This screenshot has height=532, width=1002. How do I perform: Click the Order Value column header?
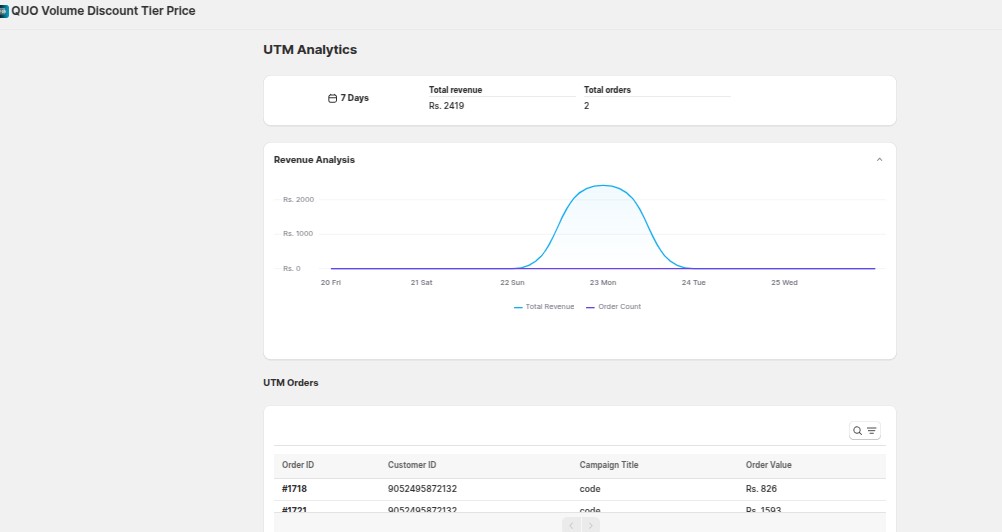pos(768,465)
